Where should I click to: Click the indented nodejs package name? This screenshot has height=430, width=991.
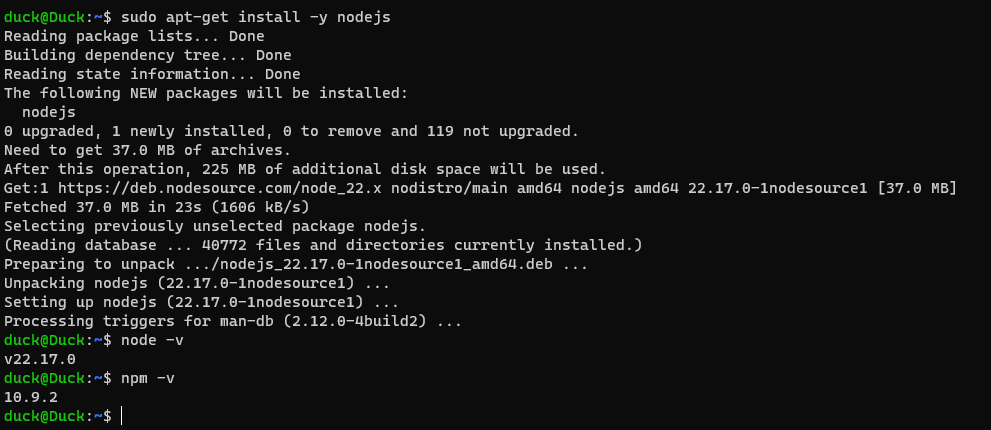48,112
